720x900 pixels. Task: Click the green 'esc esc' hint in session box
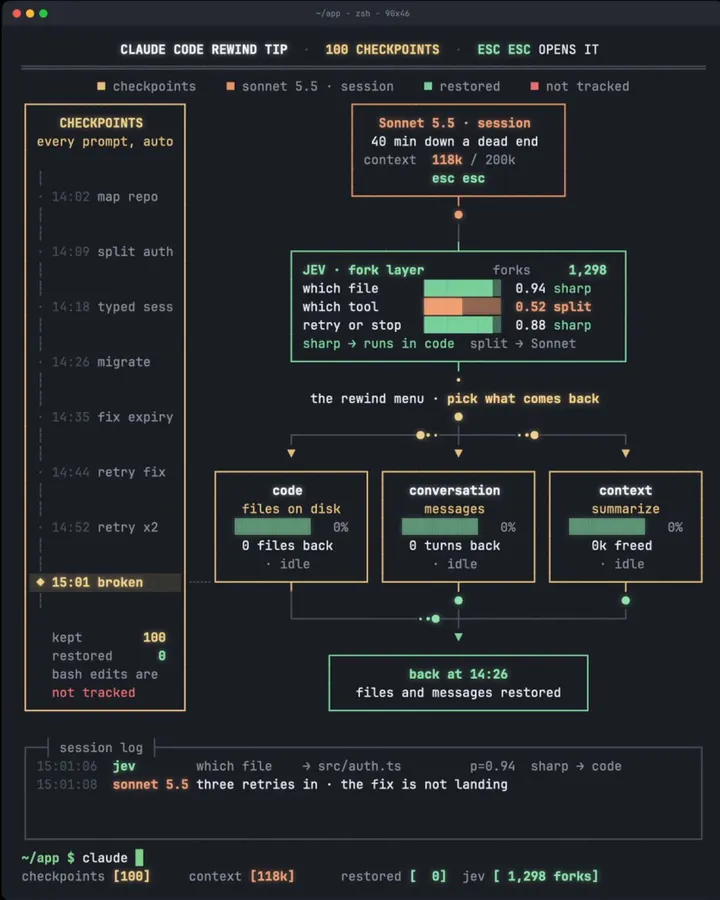tap(458, 179)
